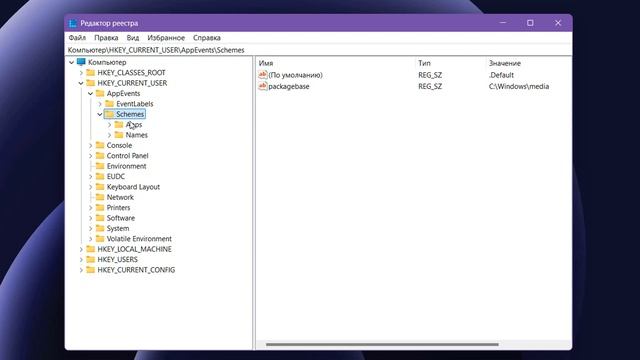Click the Apps folder icon
This screenshot has height=360, width=640.
point(119,124)
